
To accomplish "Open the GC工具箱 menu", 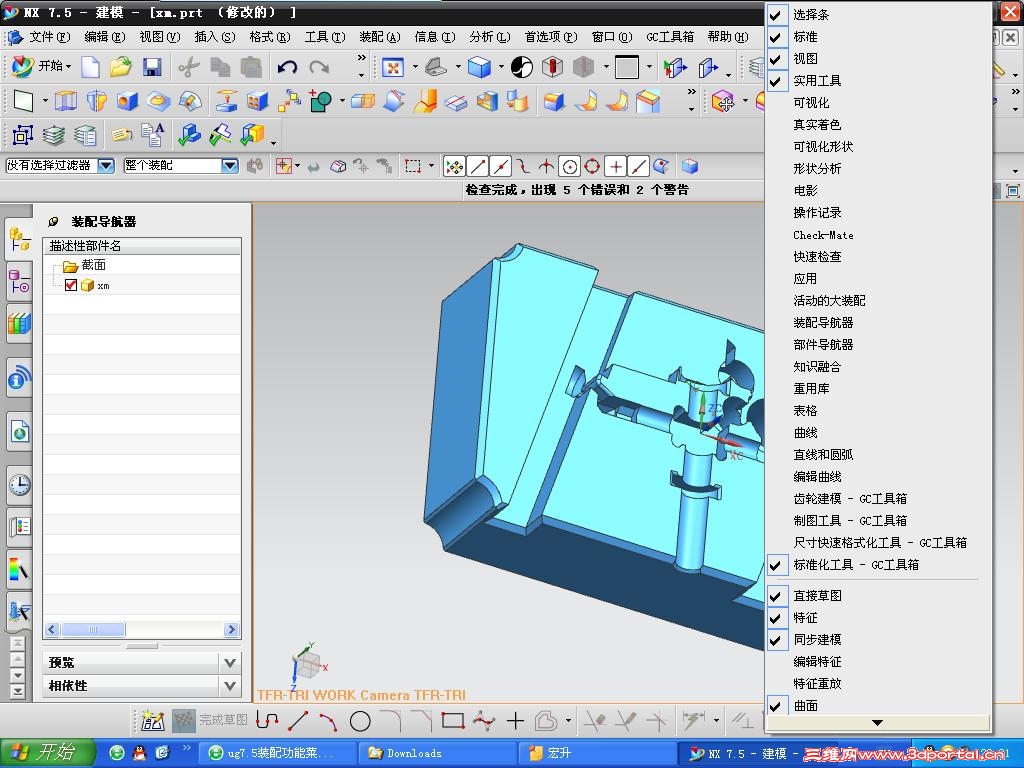I will point(670,37).
